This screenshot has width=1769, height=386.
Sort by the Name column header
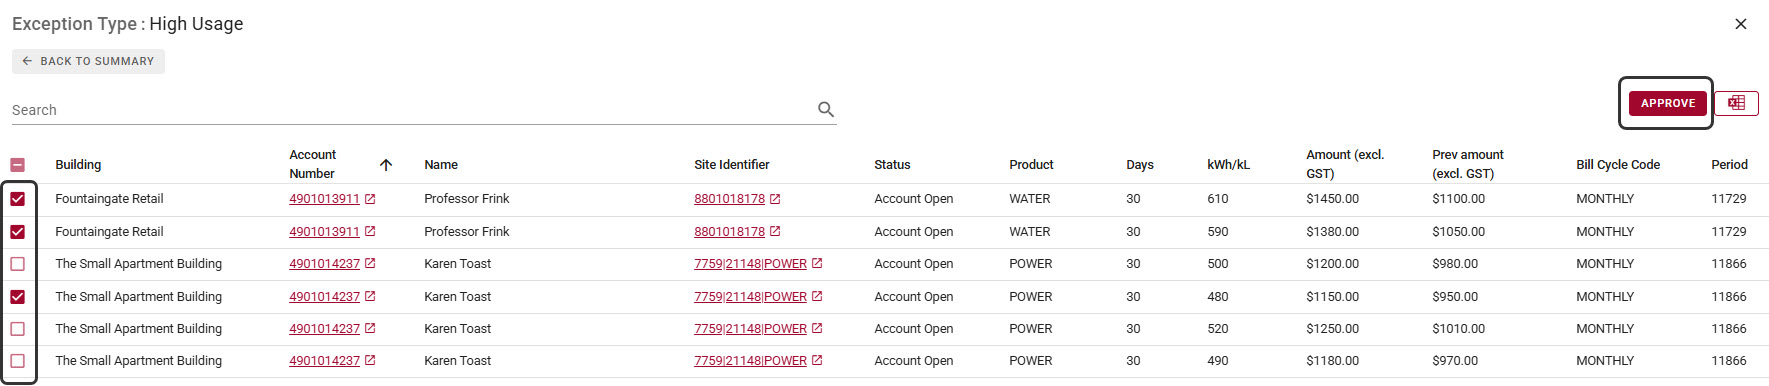coord(441,165)
